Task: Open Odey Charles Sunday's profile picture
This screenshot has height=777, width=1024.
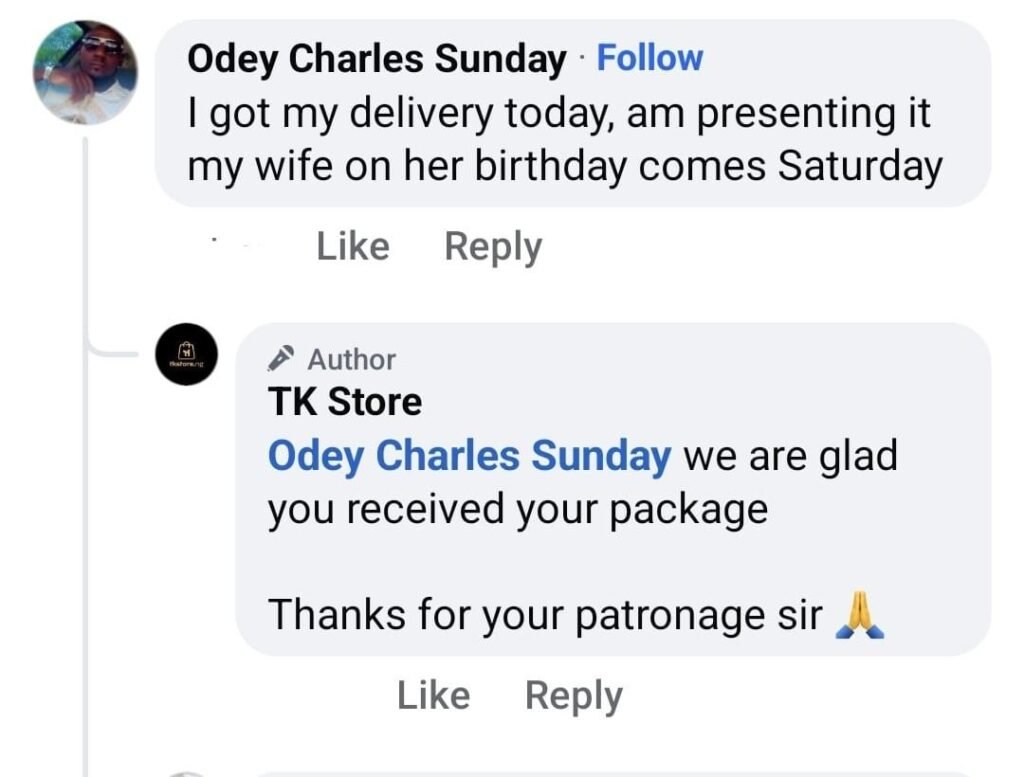Action: point(84,73)
